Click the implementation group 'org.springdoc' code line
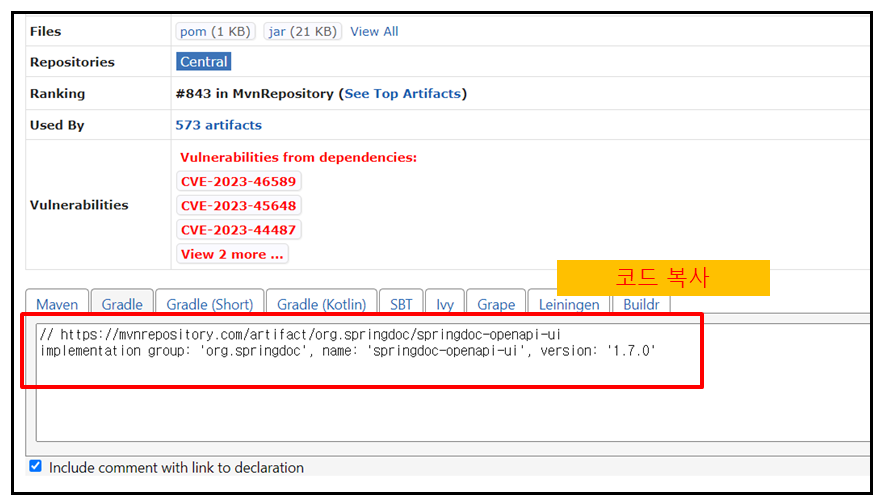Screen dimensions: 892x502 pyautogui.click(x=348, y=351)
